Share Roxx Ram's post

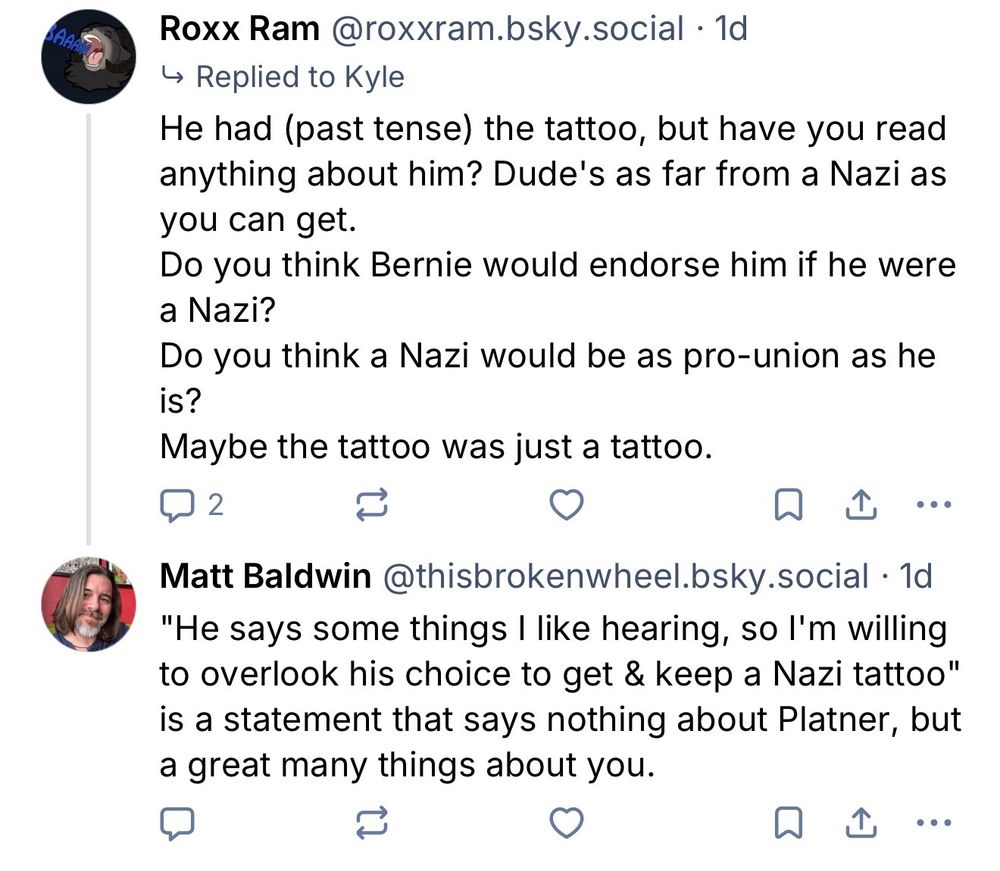pos(859,508)
